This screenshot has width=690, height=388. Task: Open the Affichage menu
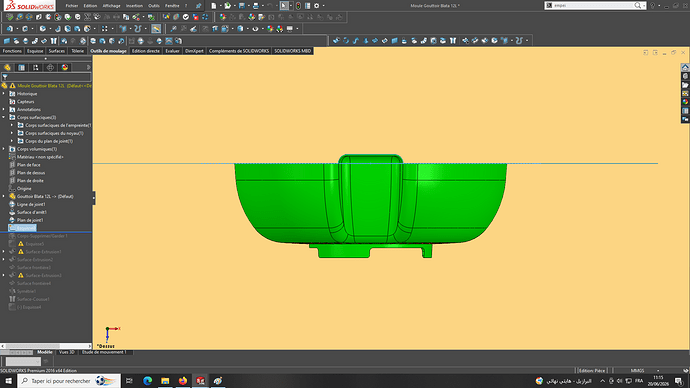pos(111,6)
